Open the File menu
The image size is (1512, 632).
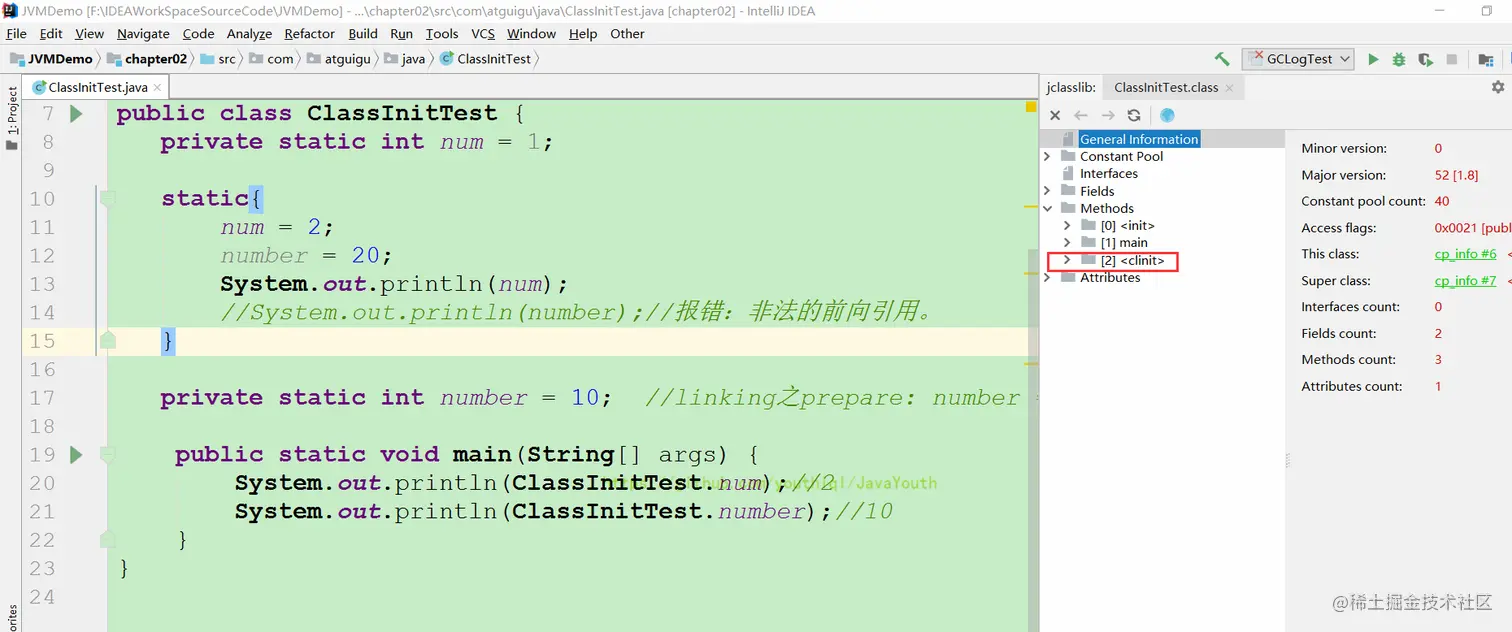pos(16,33)
